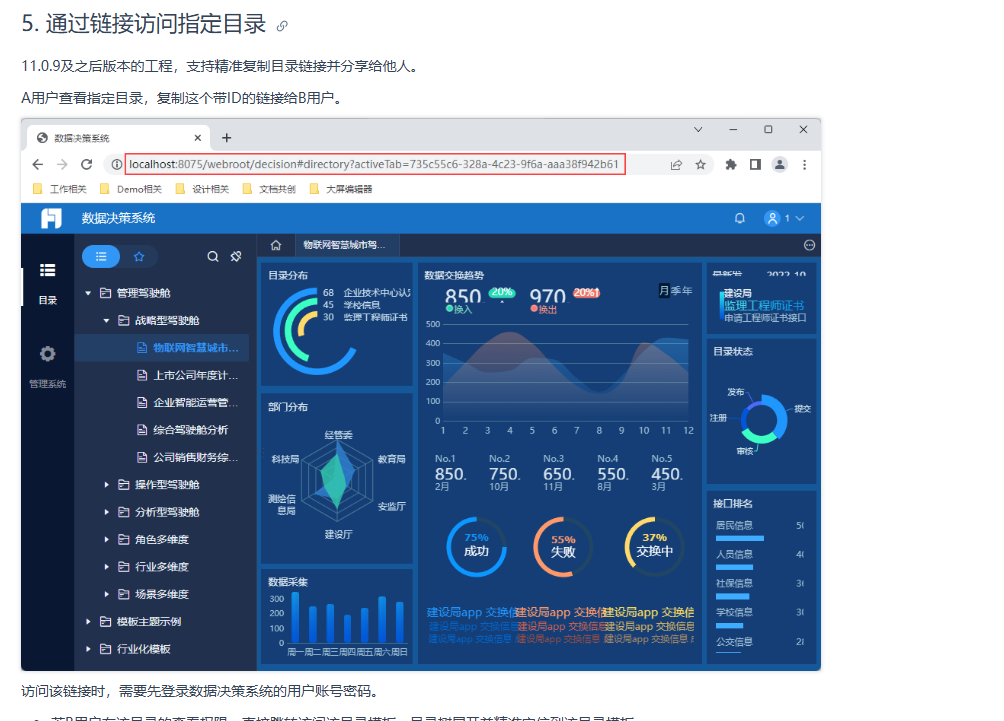This screenshot has height=721, width=1004.
Task: Select 季 in the trend period switch
Action: coord(675,291)
